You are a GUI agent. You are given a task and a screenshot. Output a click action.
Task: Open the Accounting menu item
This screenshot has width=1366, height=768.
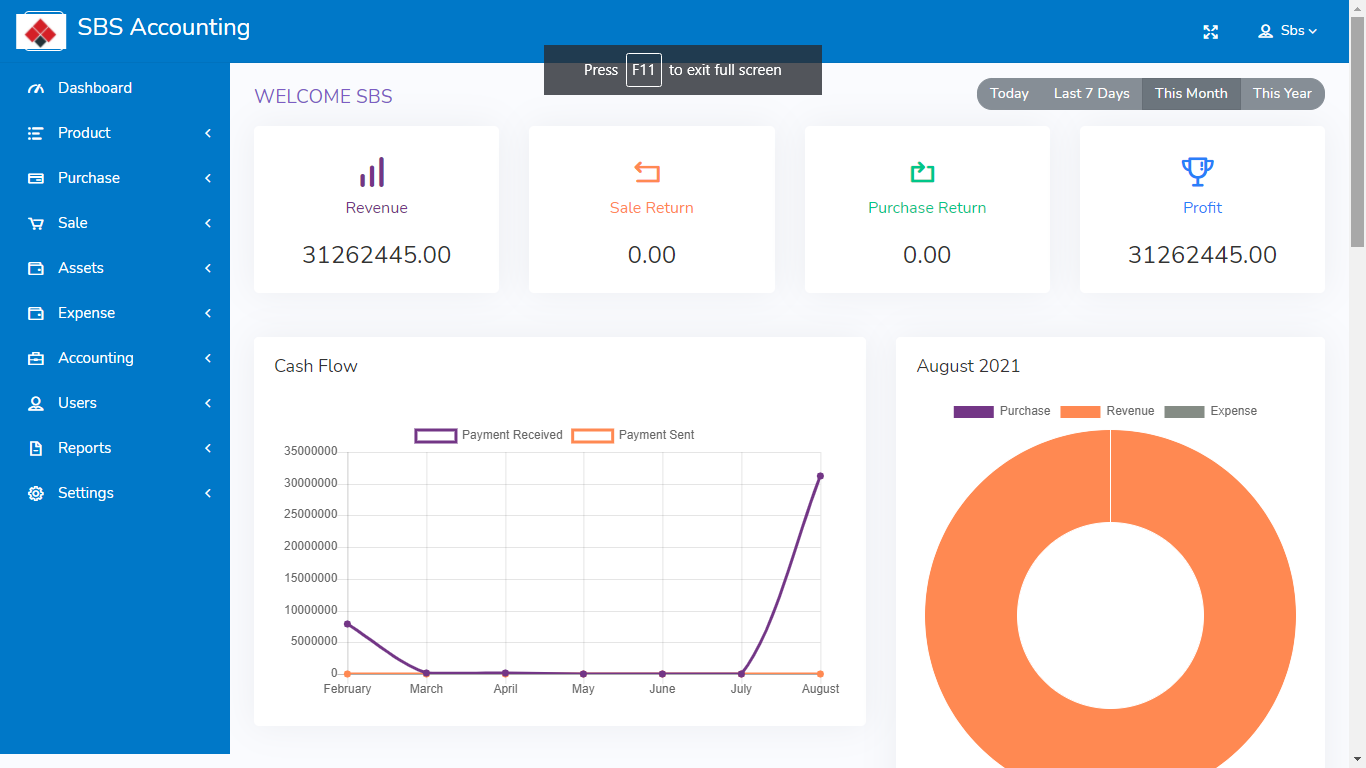(115, 358)
